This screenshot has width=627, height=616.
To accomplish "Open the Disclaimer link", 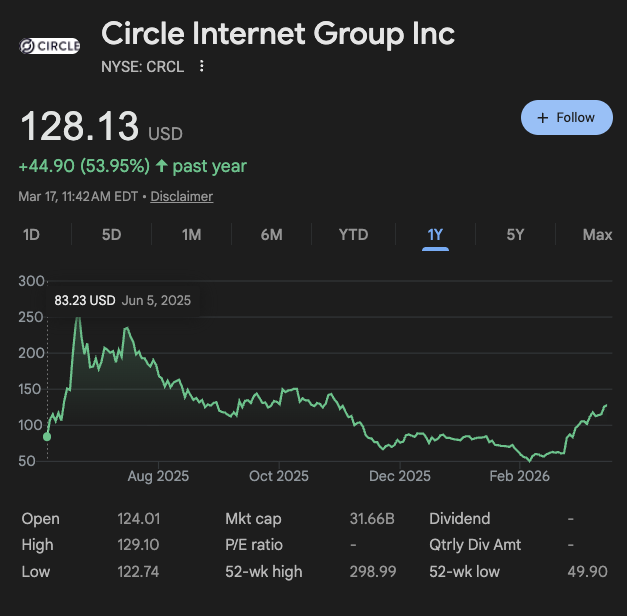I will click(182, 197).
